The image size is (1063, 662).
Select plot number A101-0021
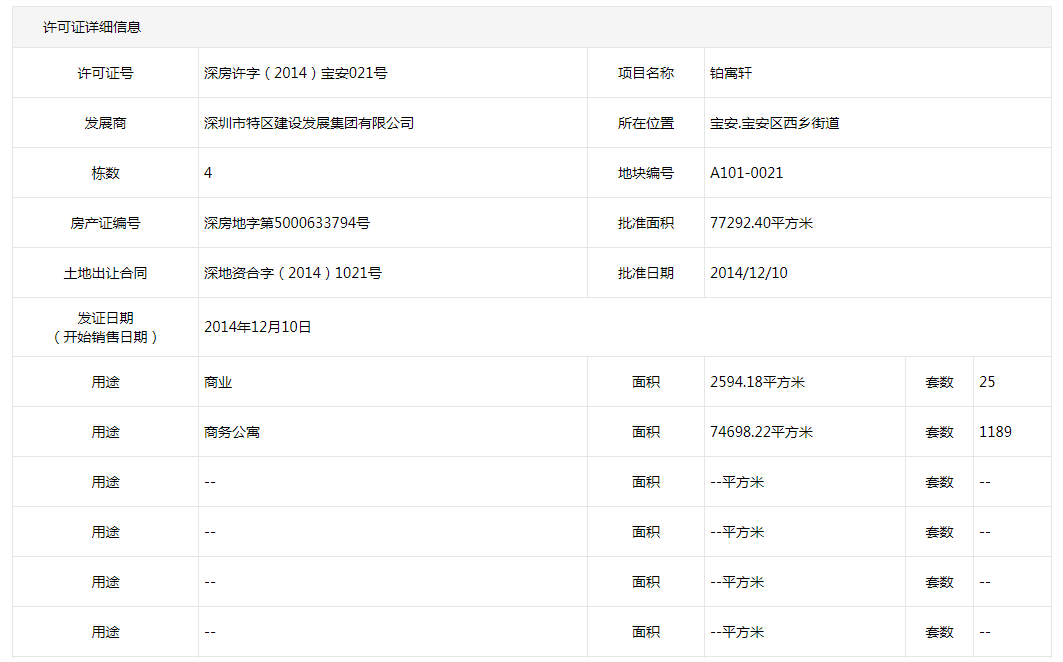coord(746,173)
